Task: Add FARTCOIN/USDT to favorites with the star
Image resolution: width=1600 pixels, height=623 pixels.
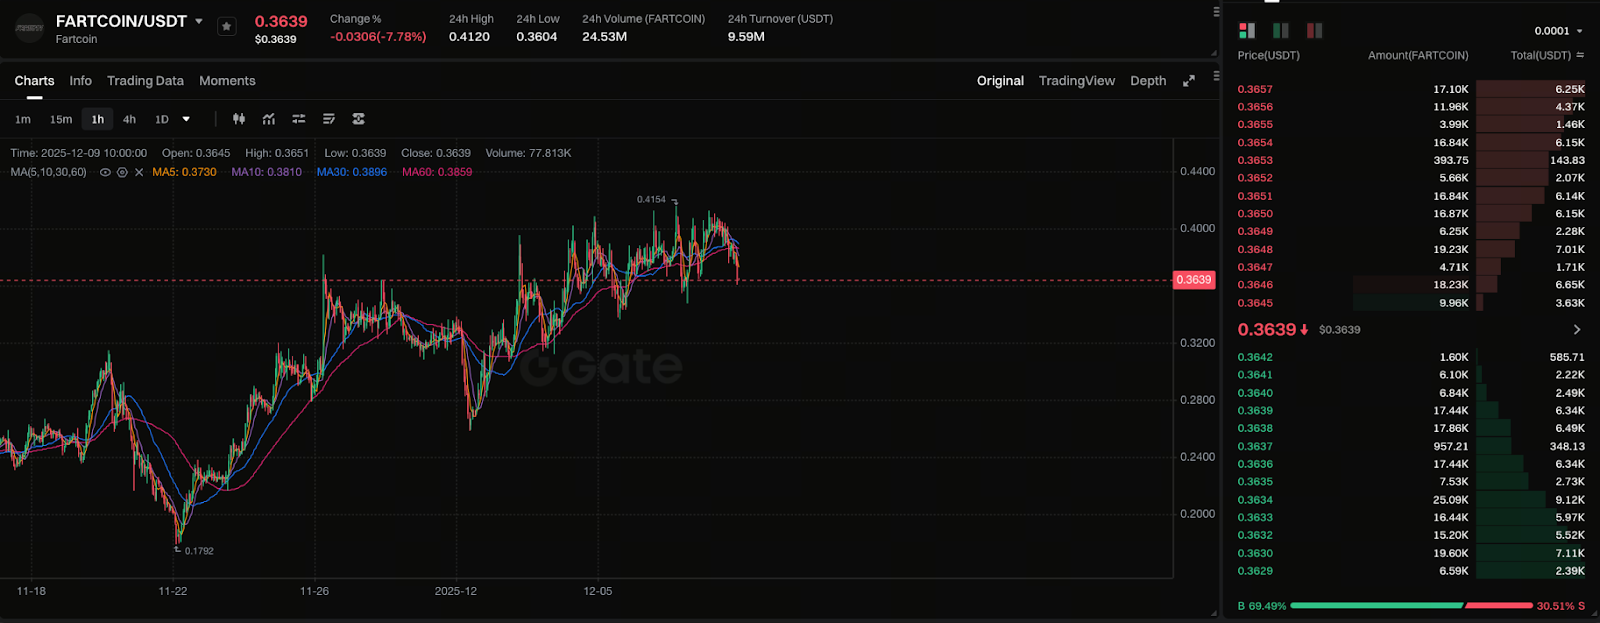Action: pyautogui.click(x=227, y=27)
